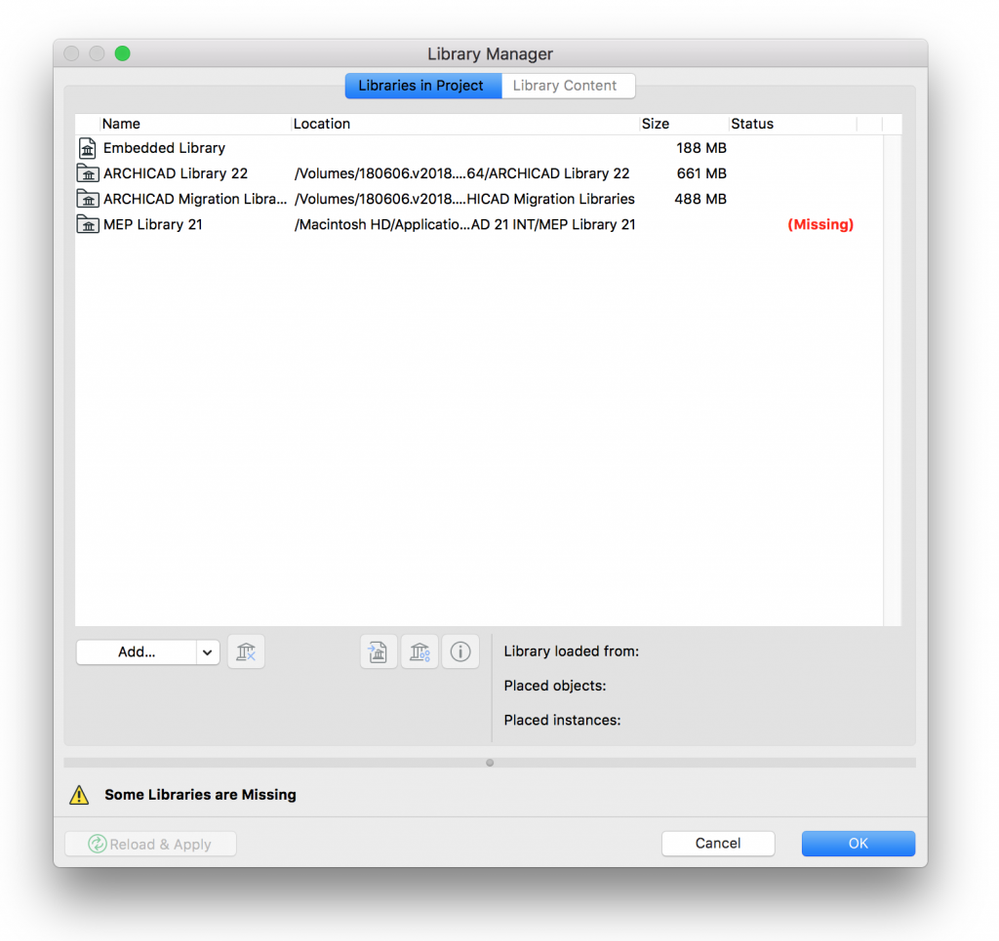The height and width of the screenshot is (941, 999).
Task: Open library settings gear icon
Action: click(419, 652)
